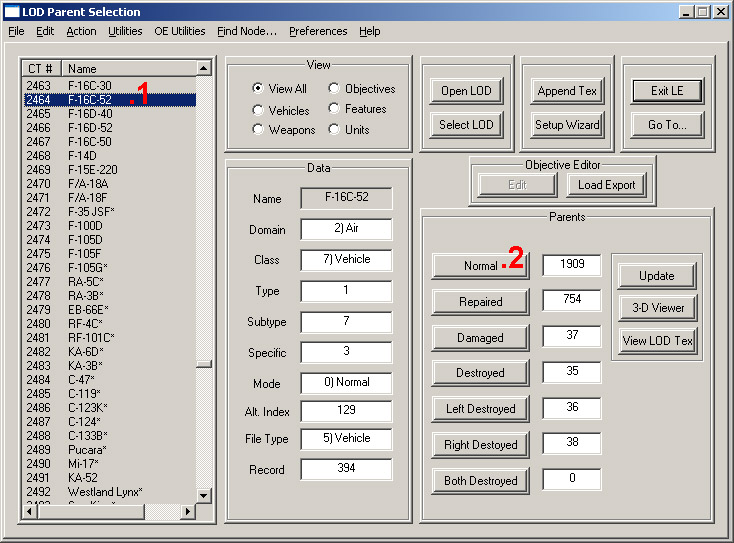Click the list's horizontal scroll right arrow
Image resolution: width=734 pixels, height=543 pixels.
pyautogui.click(x=189, y=512)
